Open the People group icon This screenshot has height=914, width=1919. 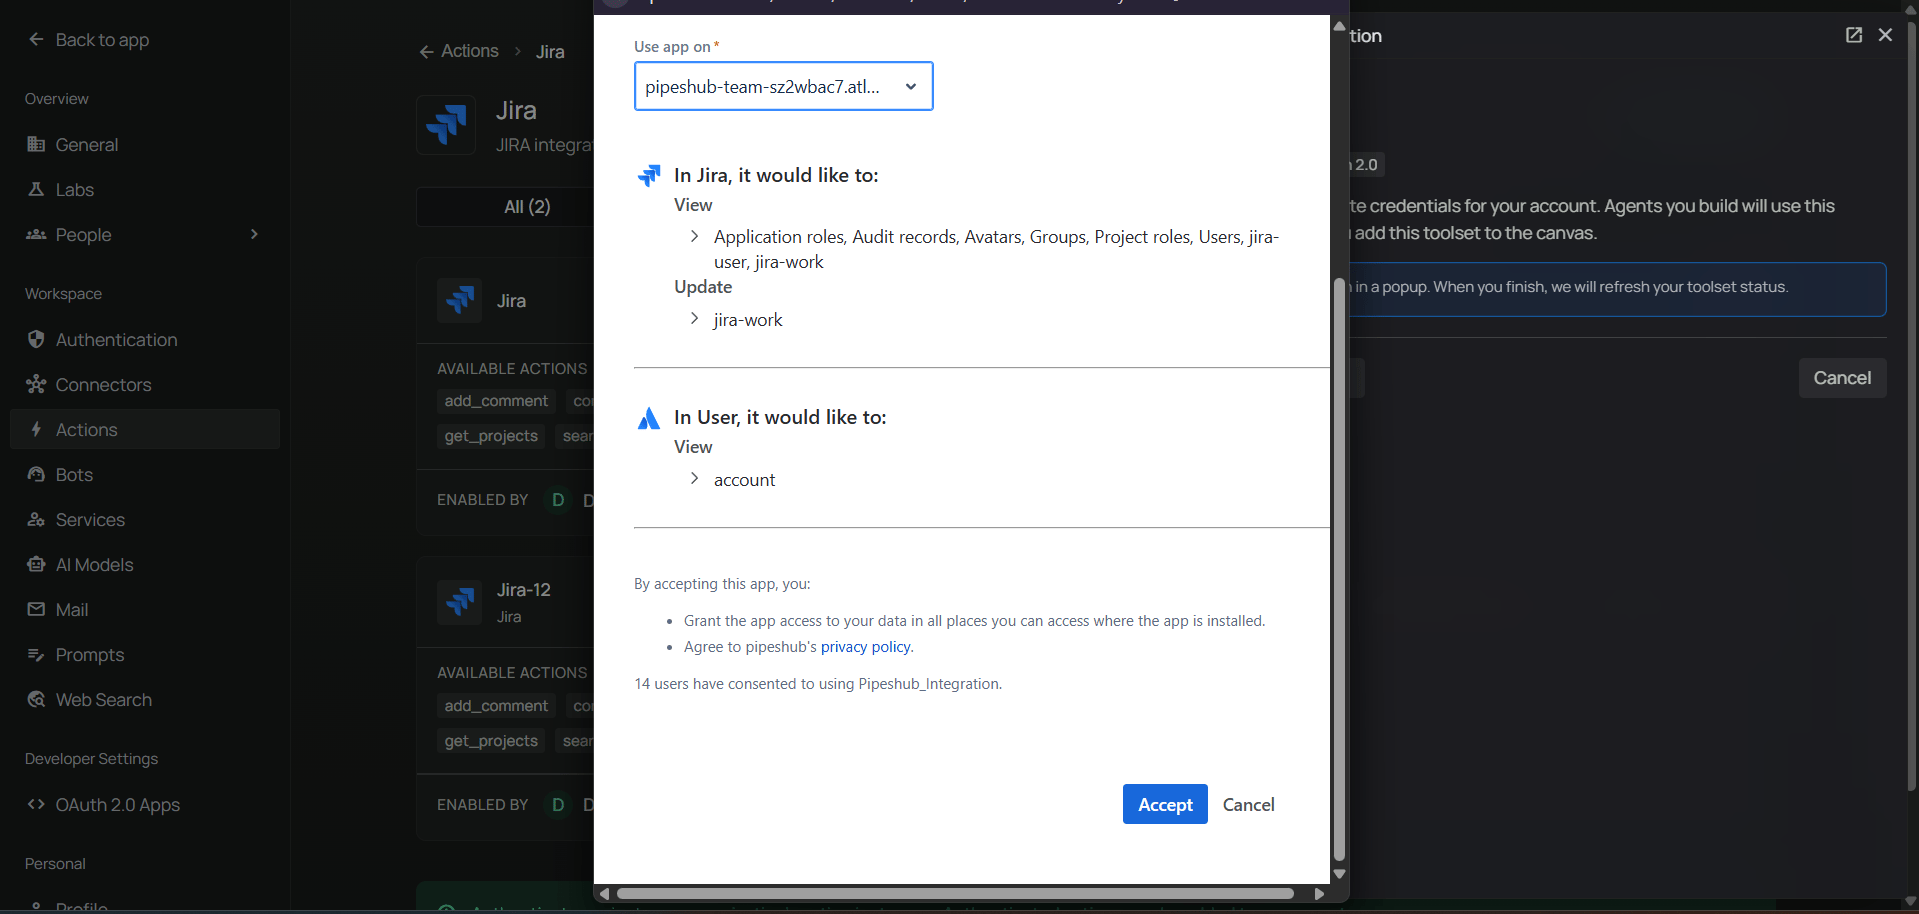[x=36, y=234]
